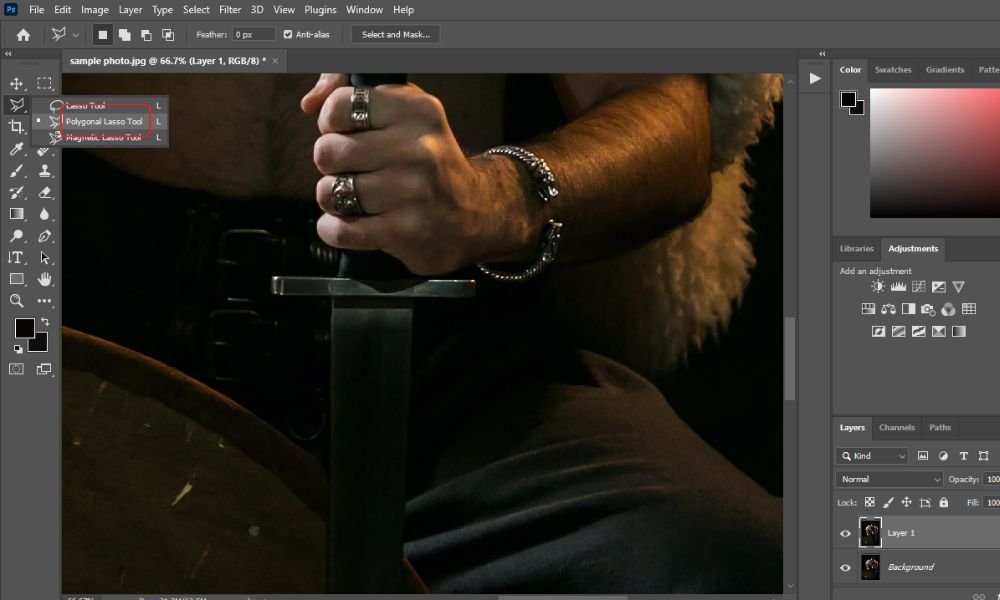Choose Polygonal Lasso Tool from flyout

tap(104, 121)
